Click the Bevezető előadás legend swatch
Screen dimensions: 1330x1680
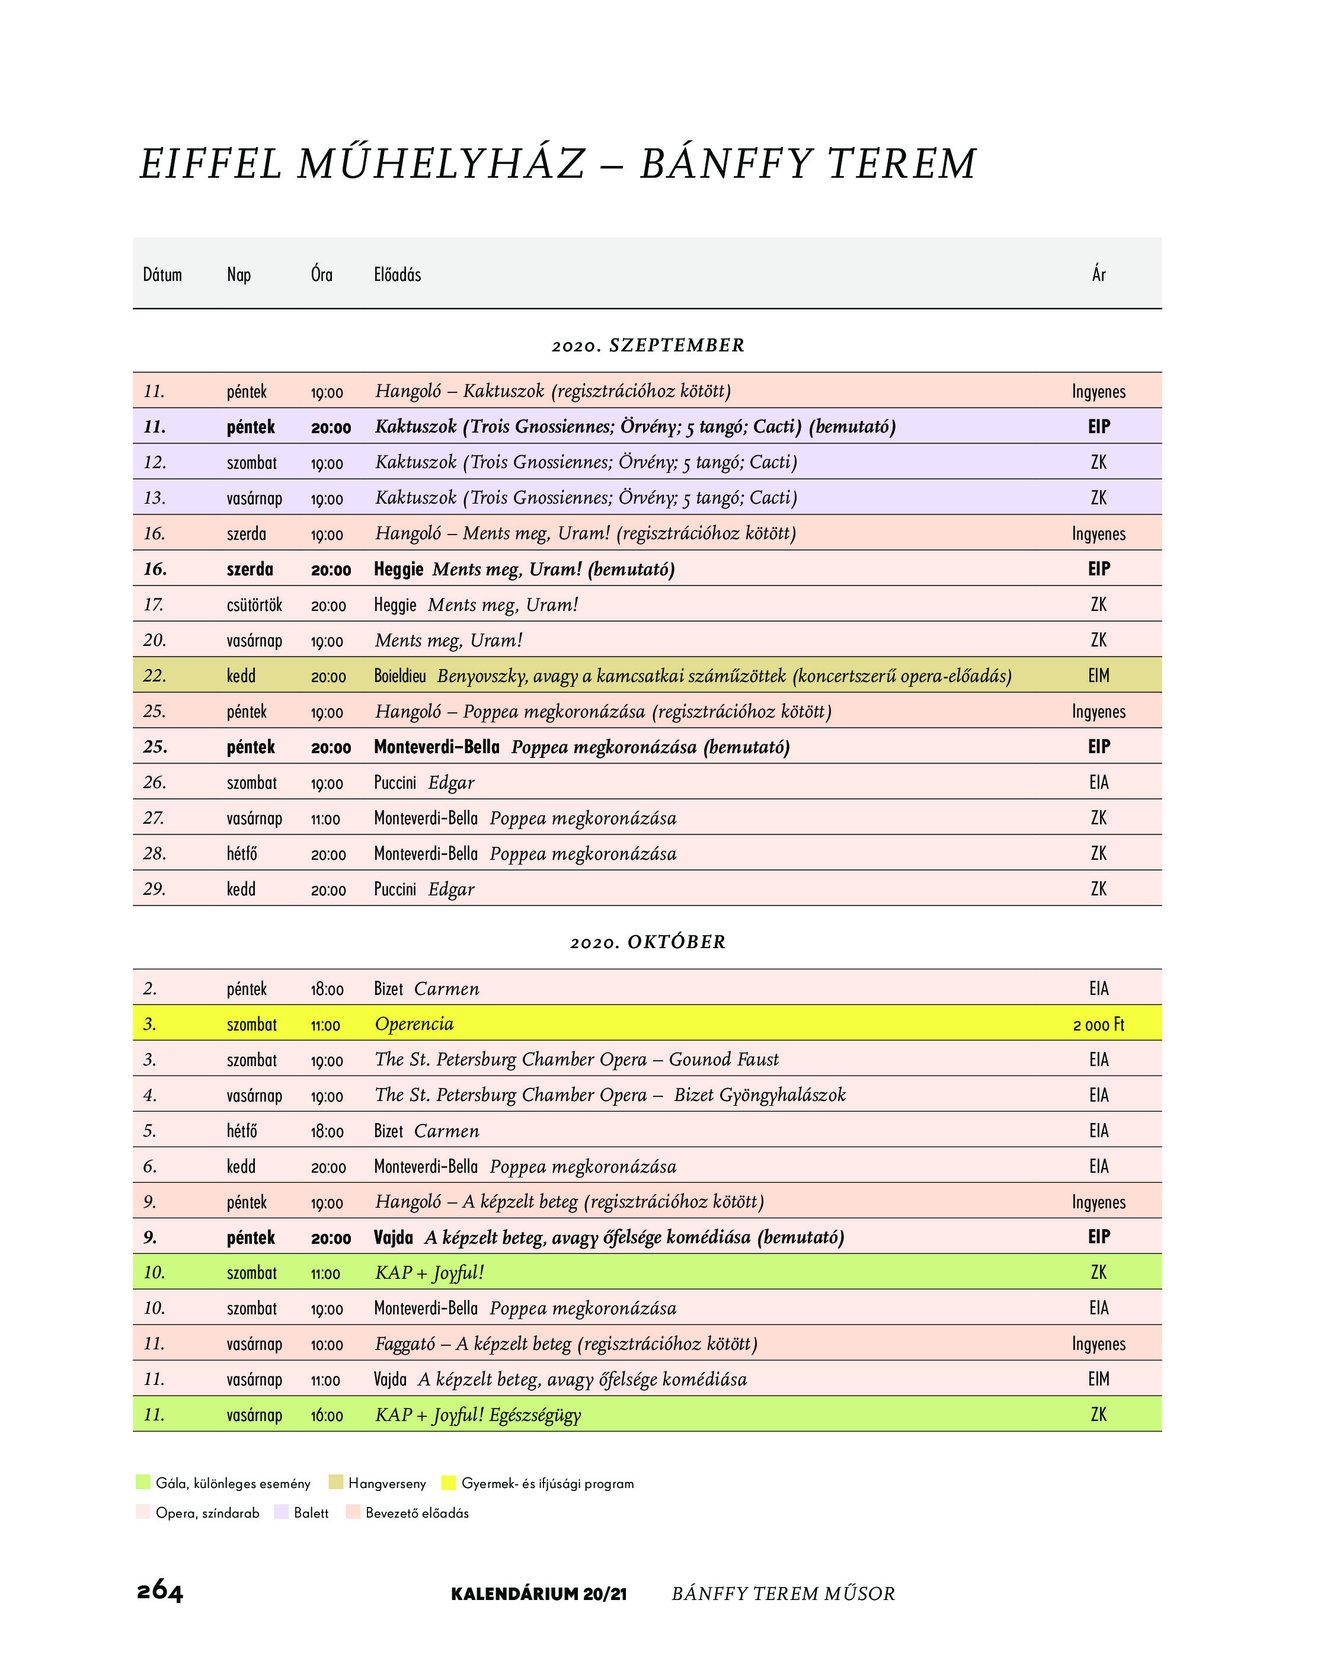(353, 1512)
